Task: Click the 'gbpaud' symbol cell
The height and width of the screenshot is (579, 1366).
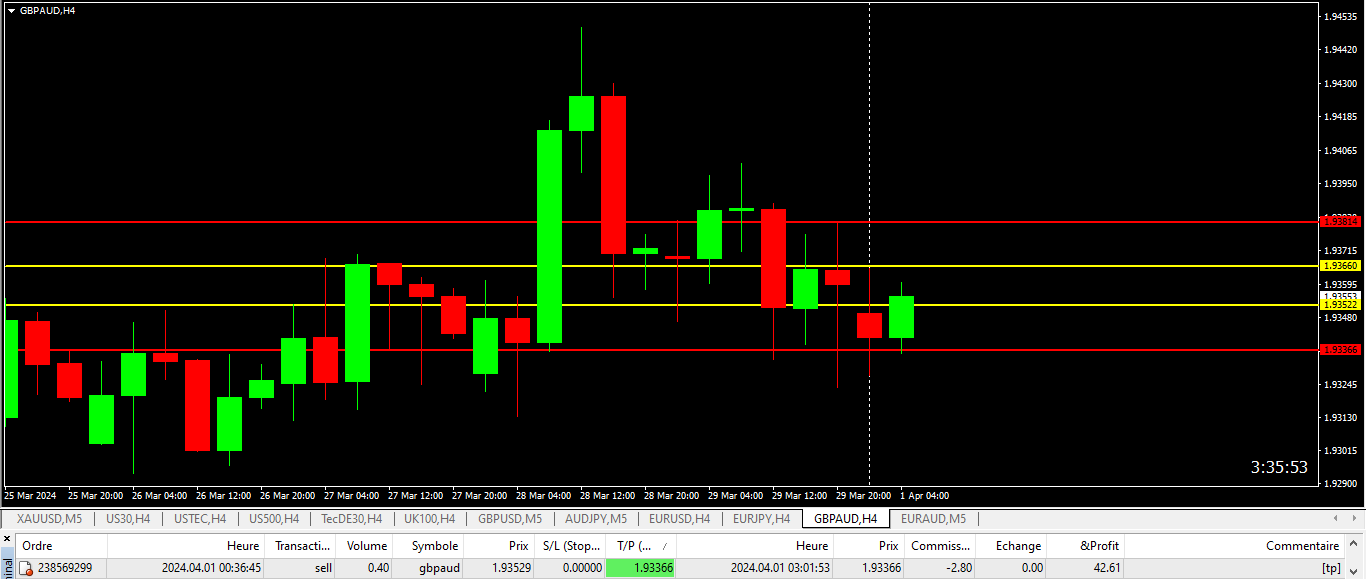Action: (441, 568)
